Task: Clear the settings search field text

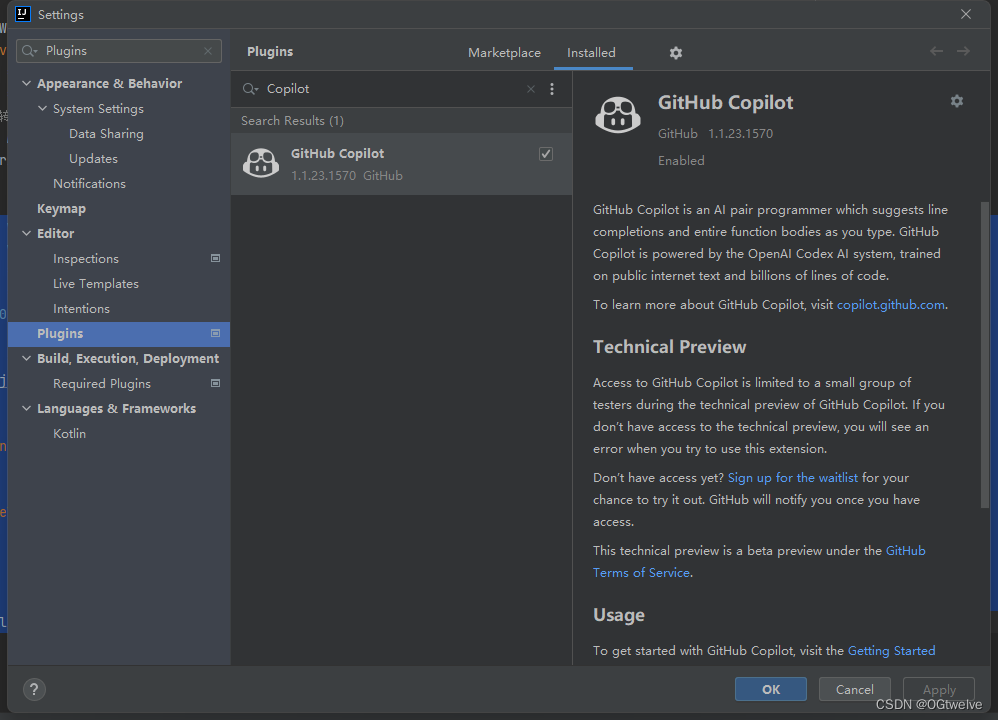Action: 208,51
